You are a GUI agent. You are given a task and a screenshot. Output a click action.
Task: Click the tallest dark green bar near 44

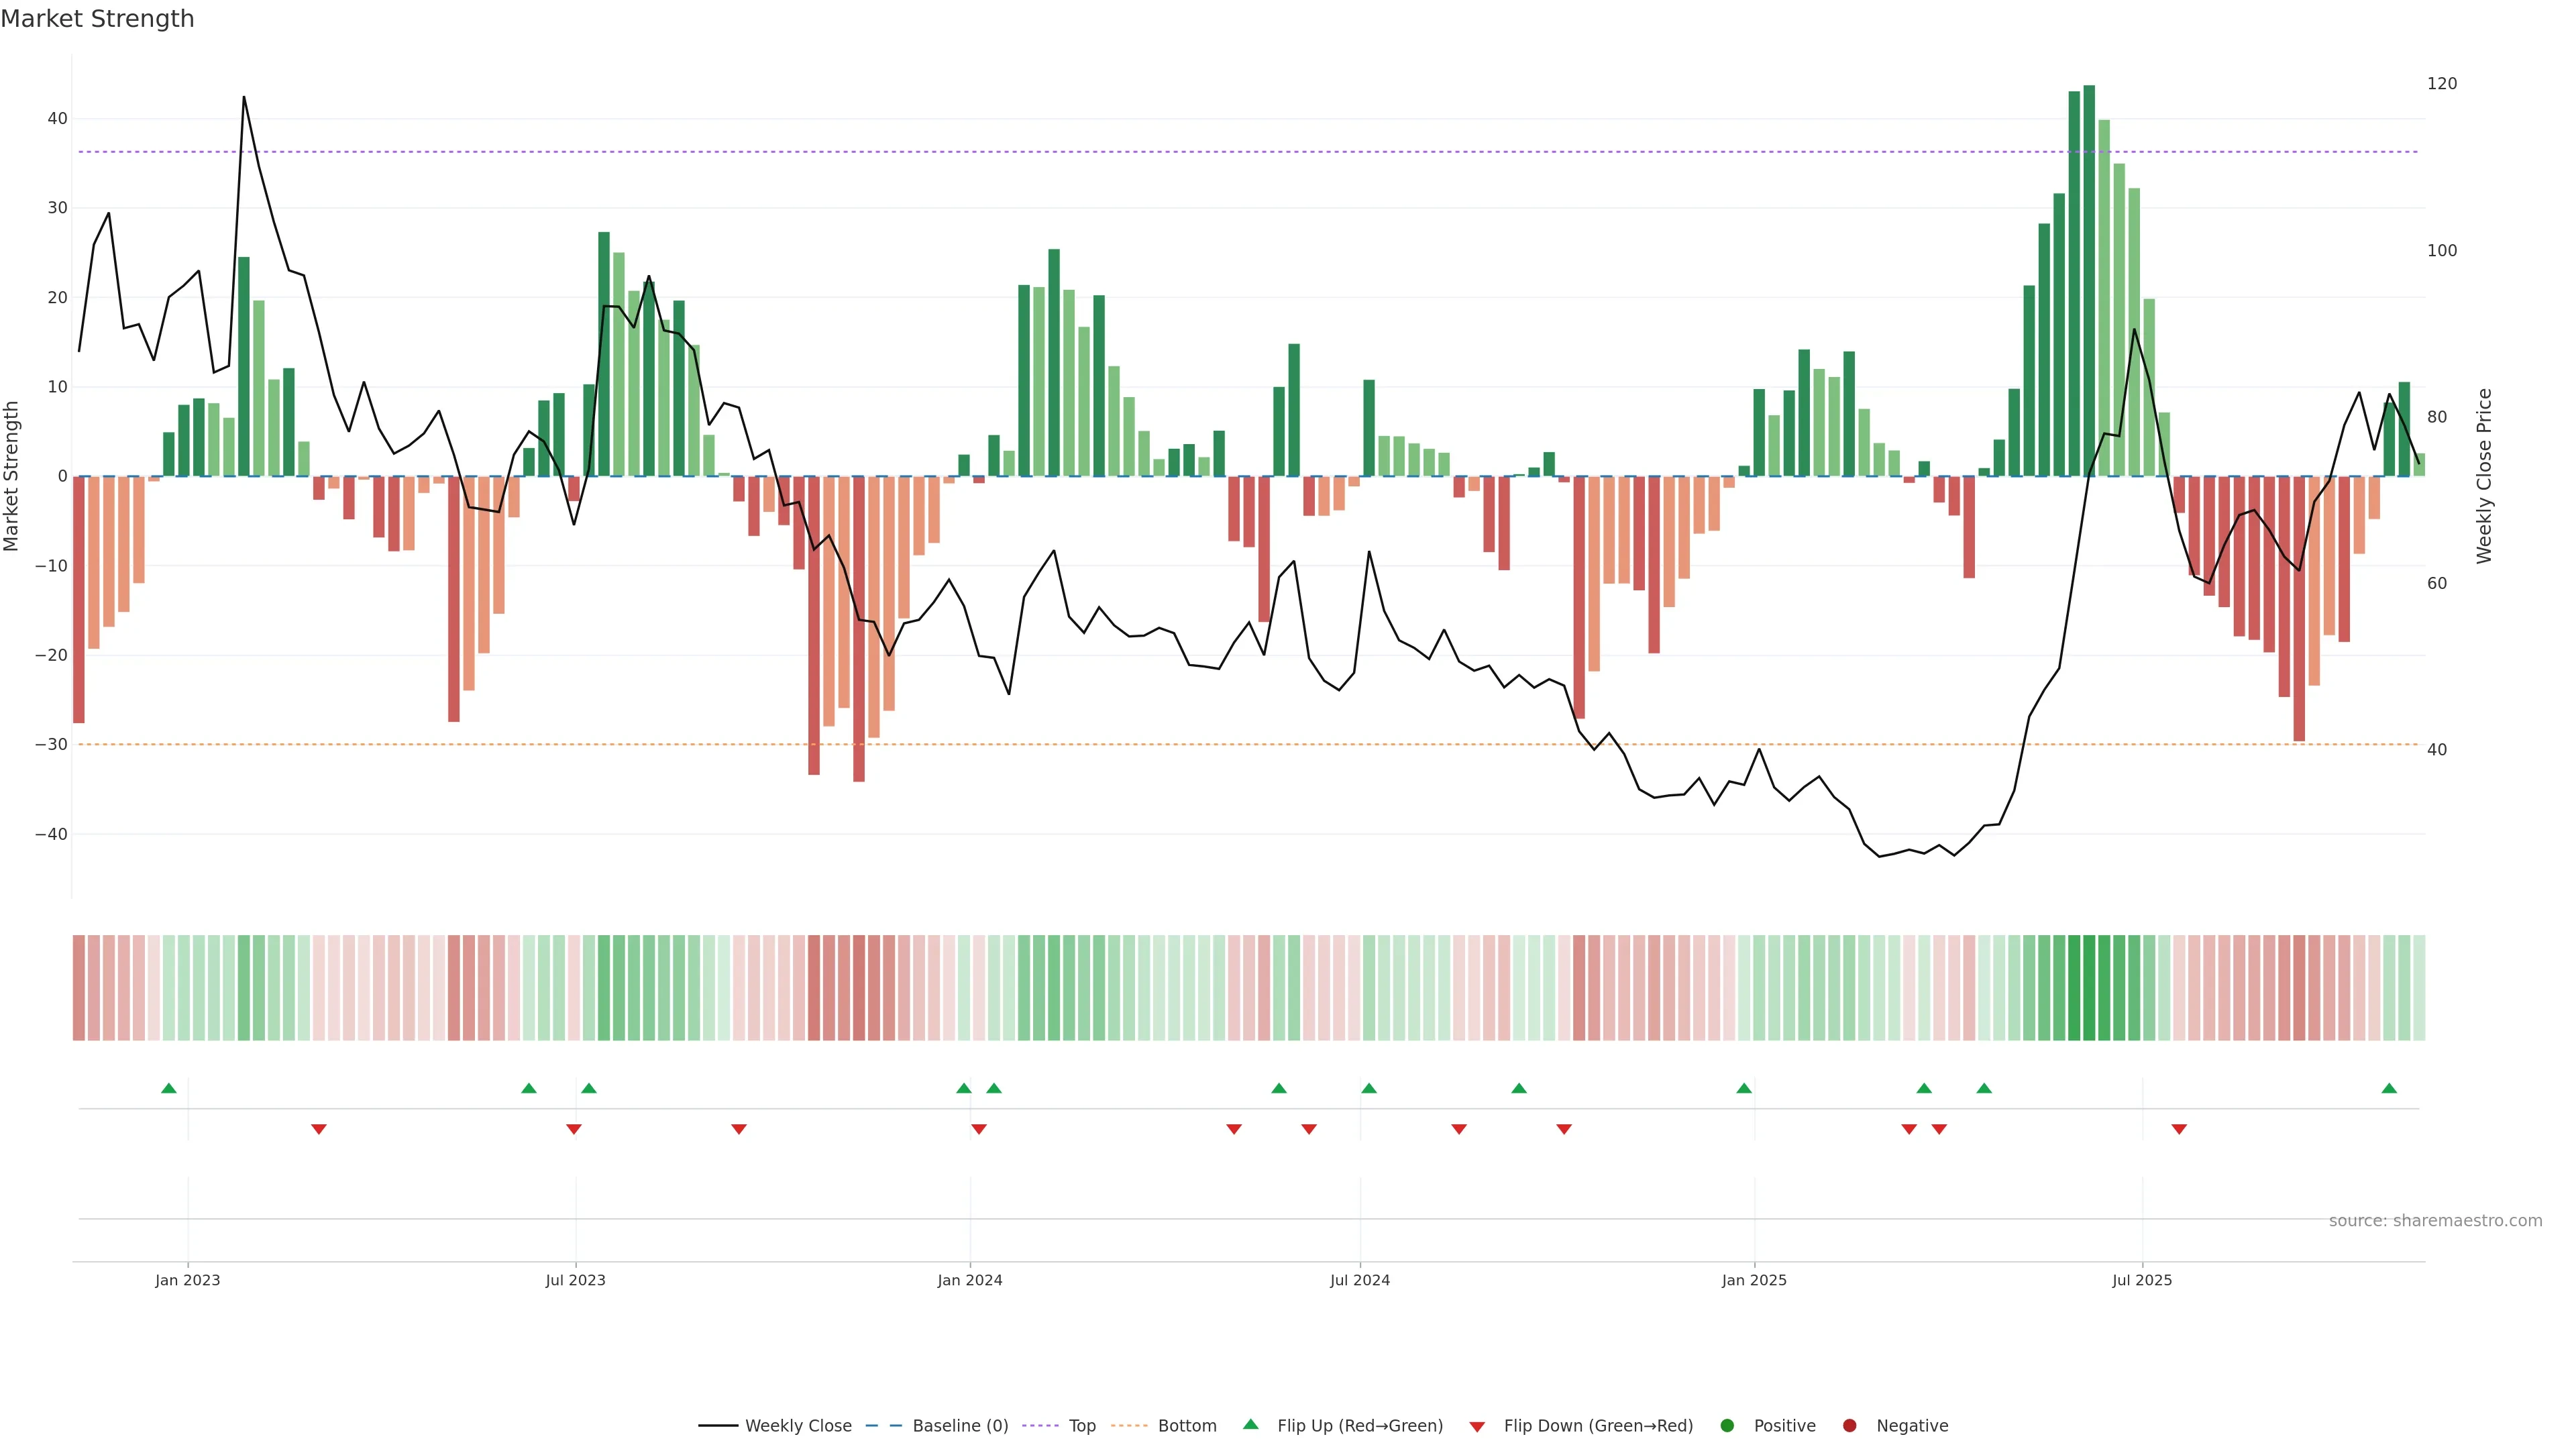pos(2089,280)
